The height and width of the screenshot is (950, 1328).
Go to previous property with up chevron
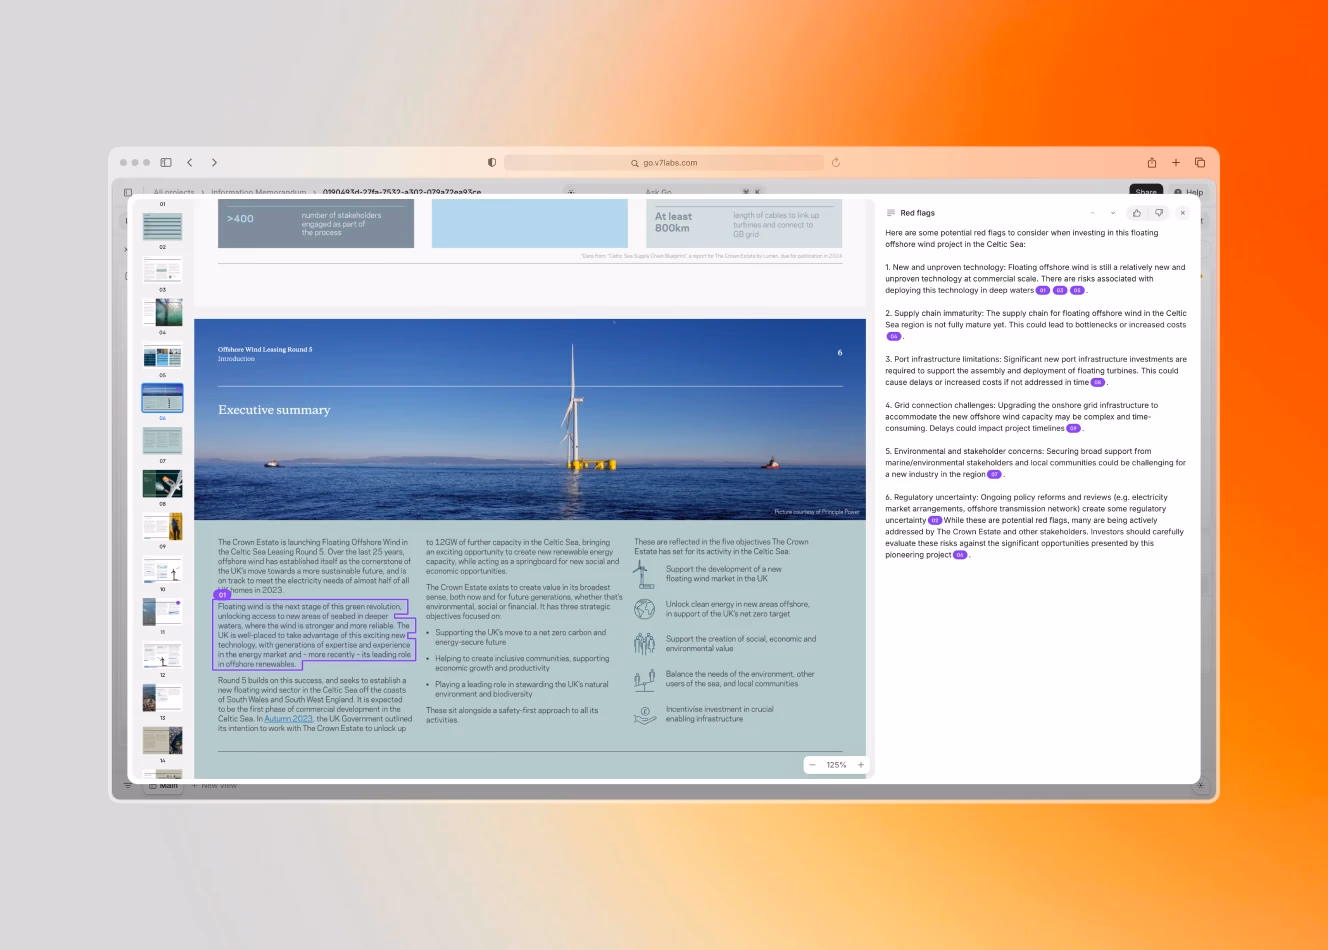click(1092, 213)
